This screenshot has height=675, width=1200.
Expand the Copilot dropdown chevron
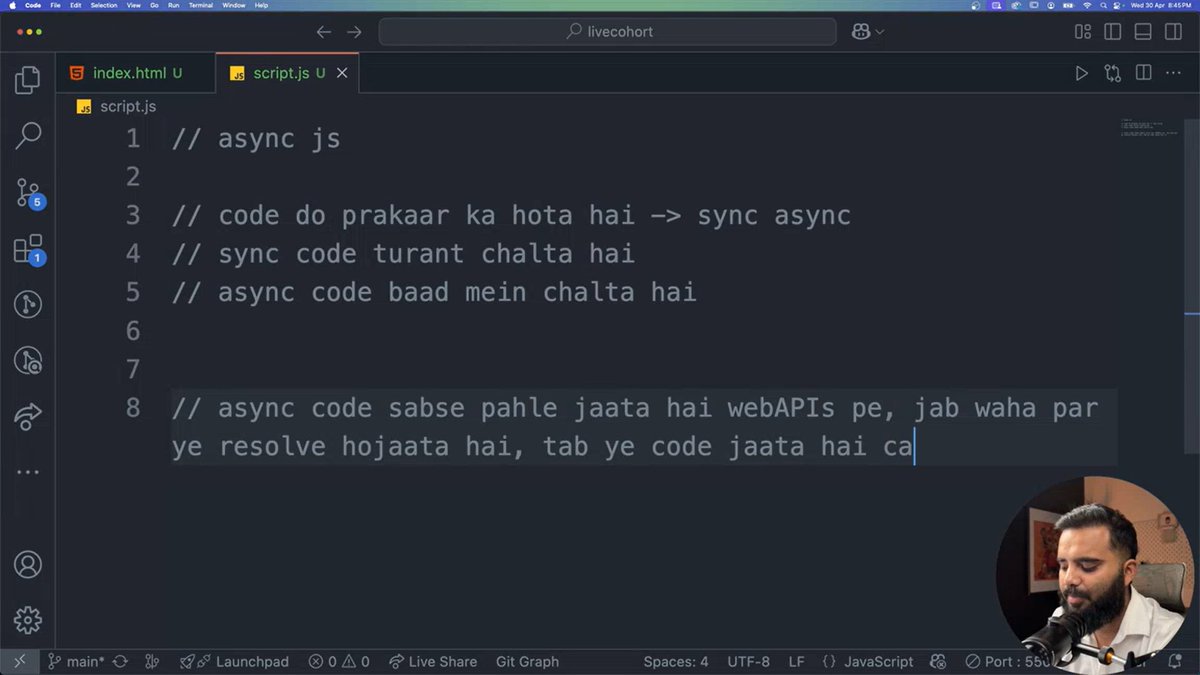880,32
